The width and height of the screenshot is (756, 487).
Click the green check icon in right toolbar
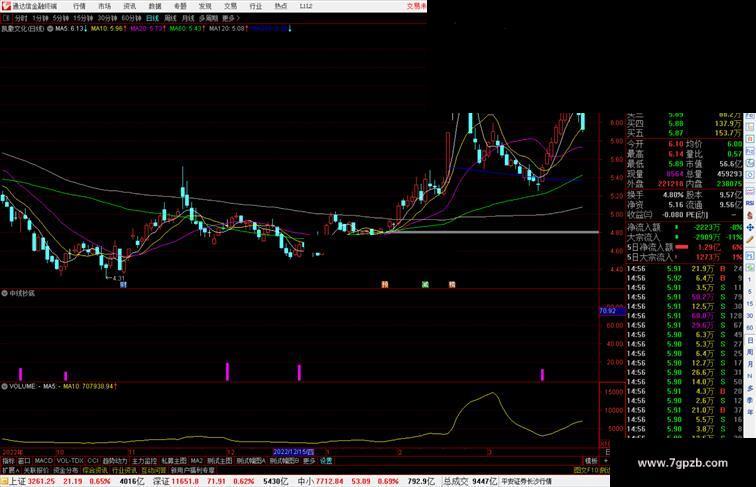click(750, 267)
